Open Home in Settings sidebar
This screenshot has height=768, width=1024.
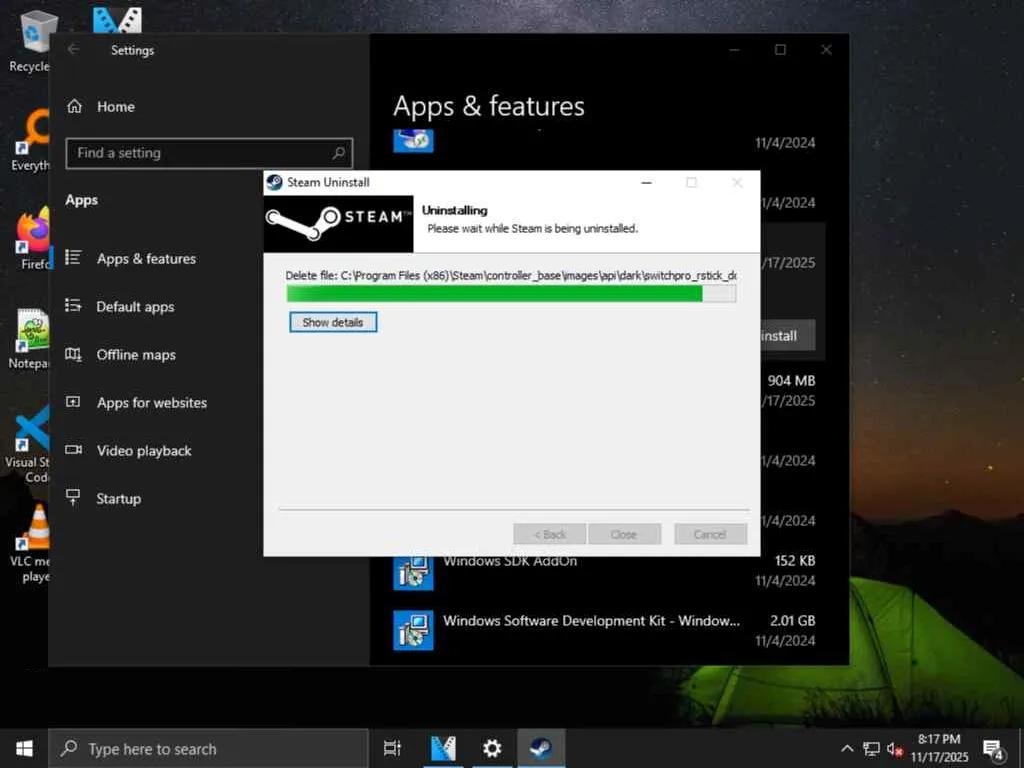[x=116, y=106]
